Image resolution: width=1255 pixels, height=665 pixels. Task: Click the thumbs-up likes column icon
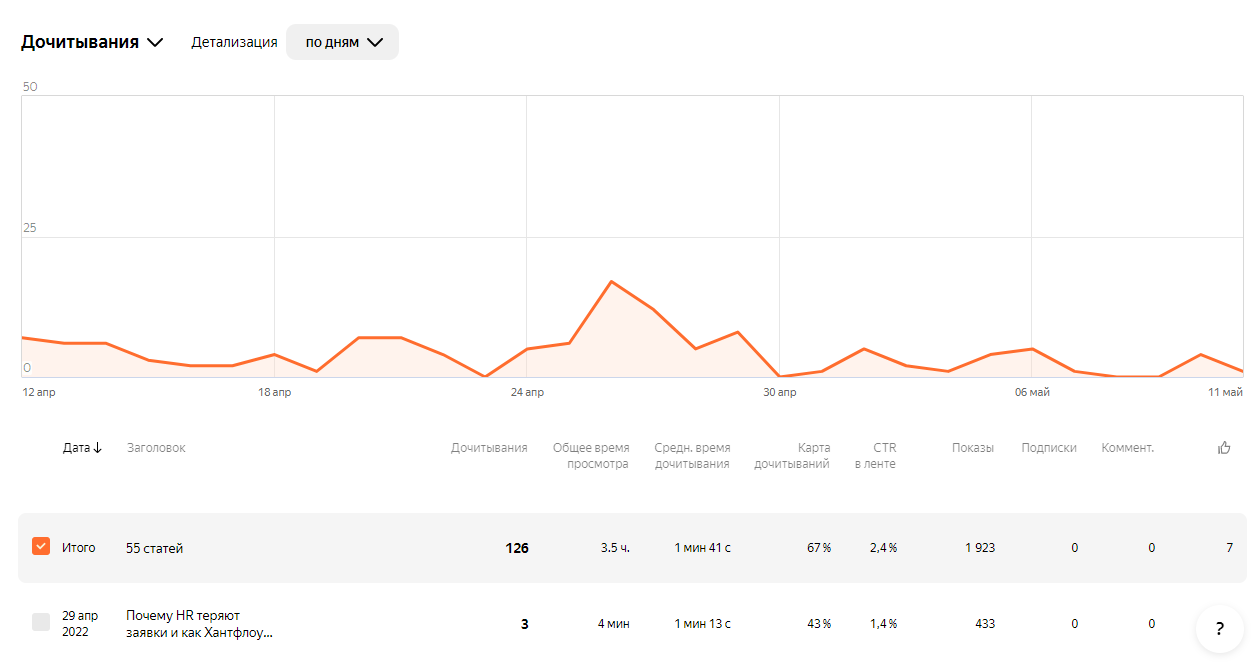(x=1224, y=448)
